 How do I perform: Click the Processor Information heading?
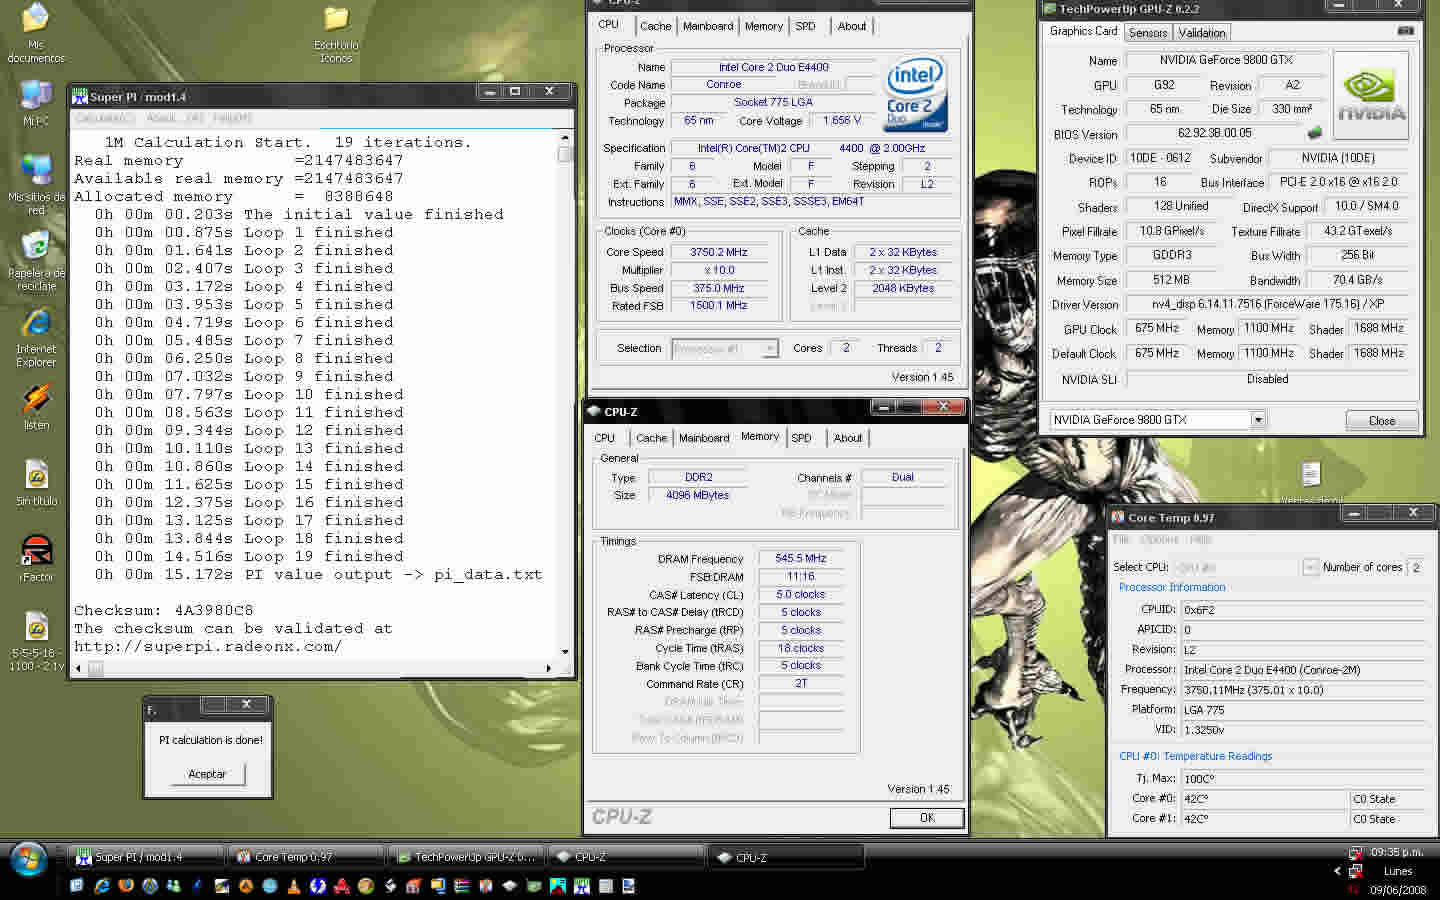1172,587
